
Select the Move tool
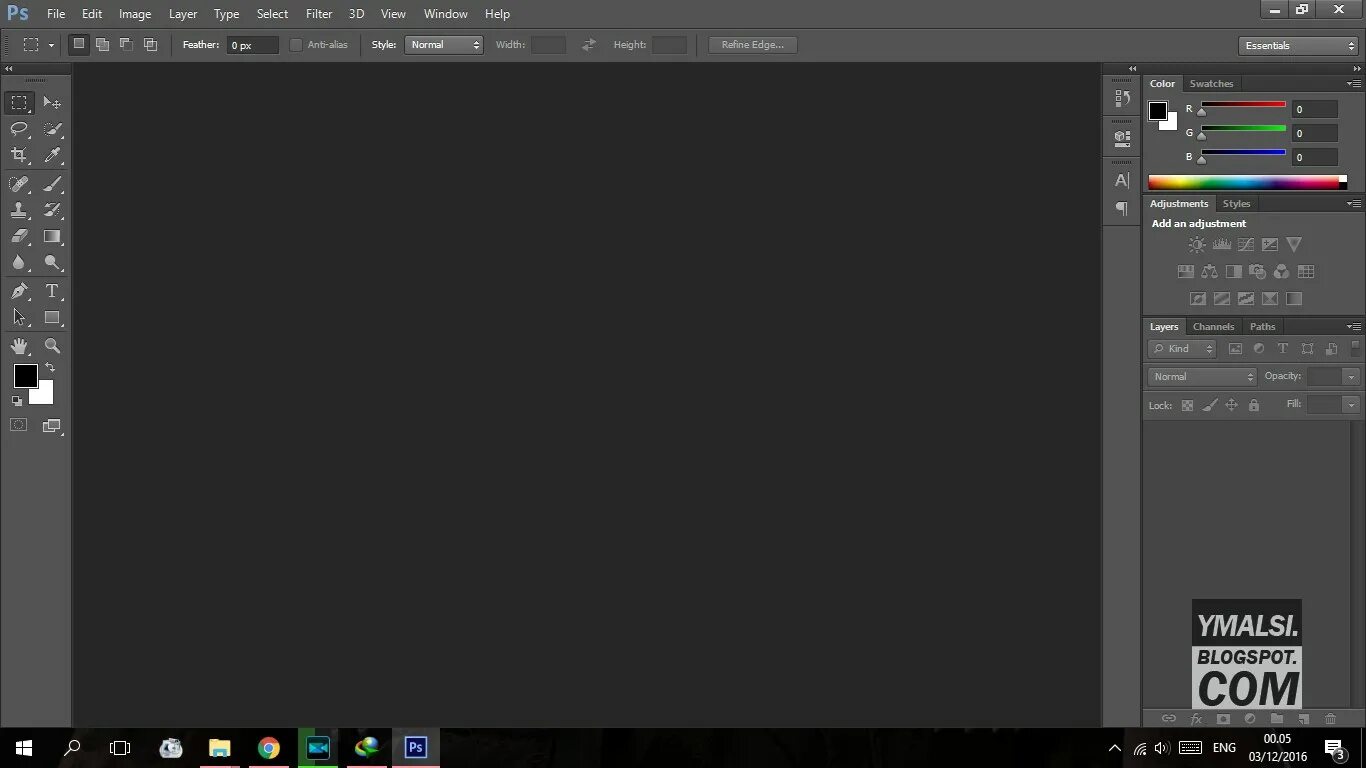click(x=52, y=103)
